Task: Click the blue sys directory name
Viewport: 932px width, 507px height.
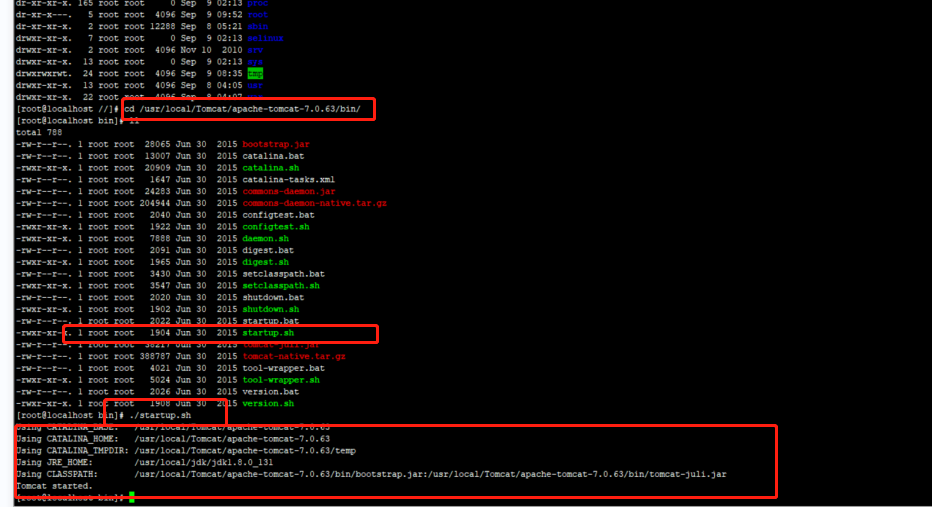Action: coord(255,62)
